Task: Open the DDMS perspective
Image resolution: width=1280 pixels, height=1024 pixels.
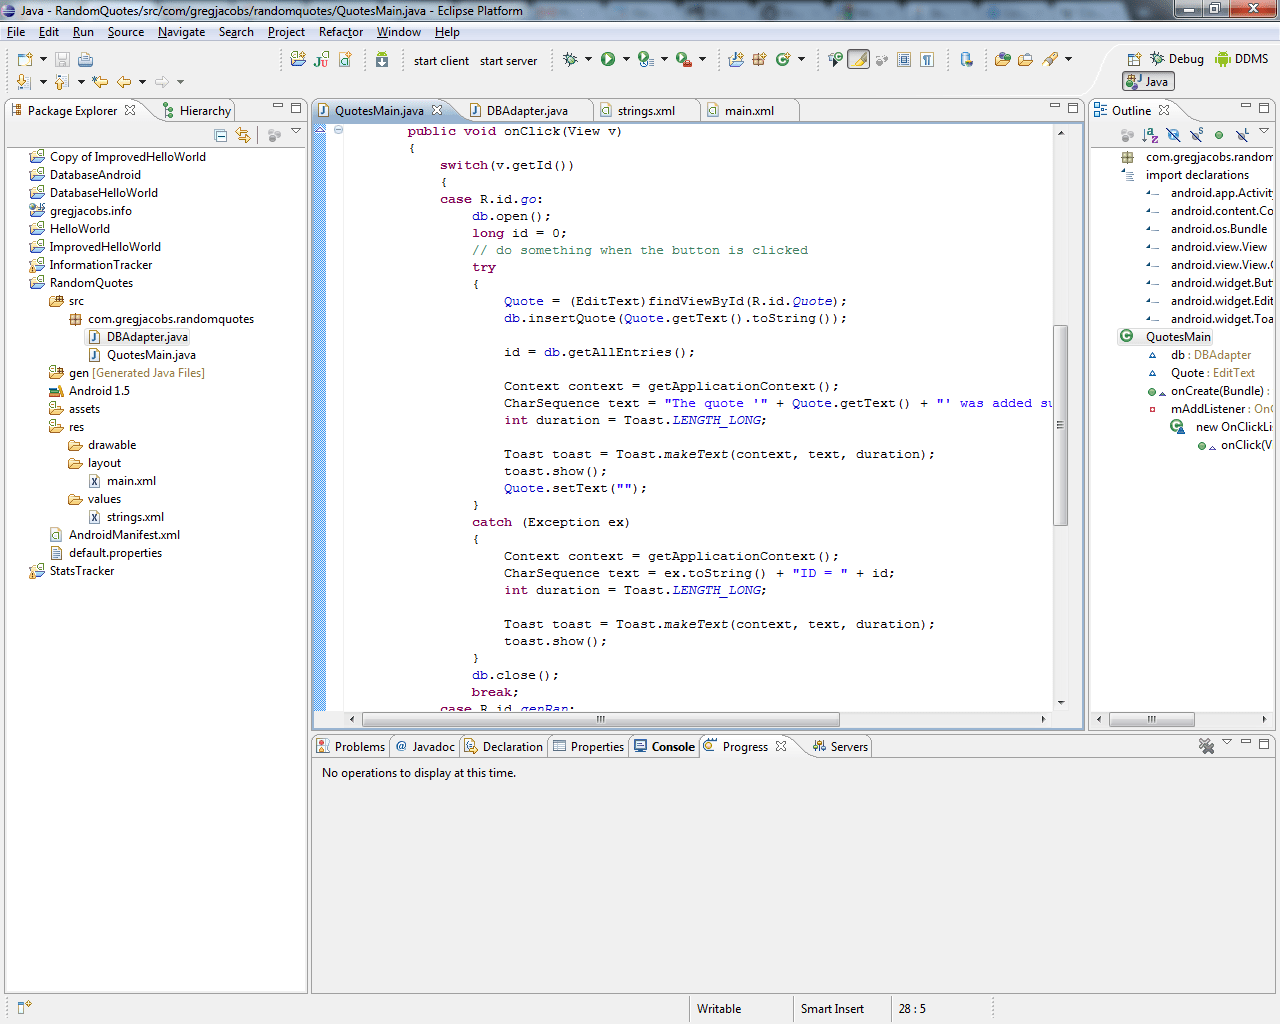Action: click(x=1241, y=59)
